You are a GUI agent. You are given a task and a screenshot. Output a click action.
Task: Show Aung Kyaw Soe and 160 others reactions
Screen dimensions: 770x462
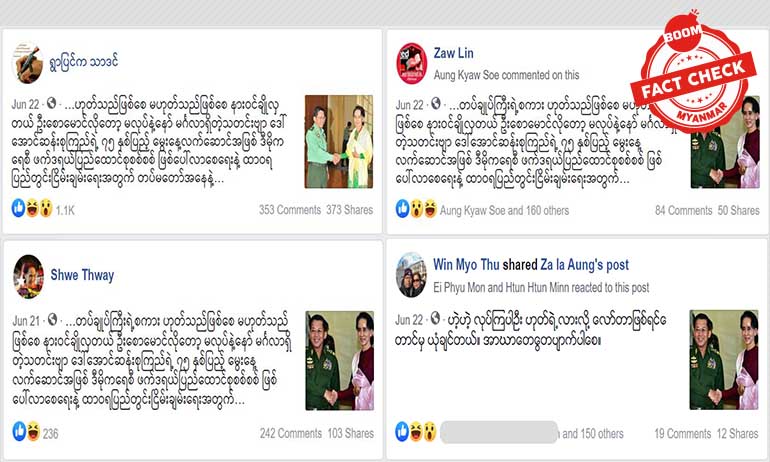tap(504, 211)
